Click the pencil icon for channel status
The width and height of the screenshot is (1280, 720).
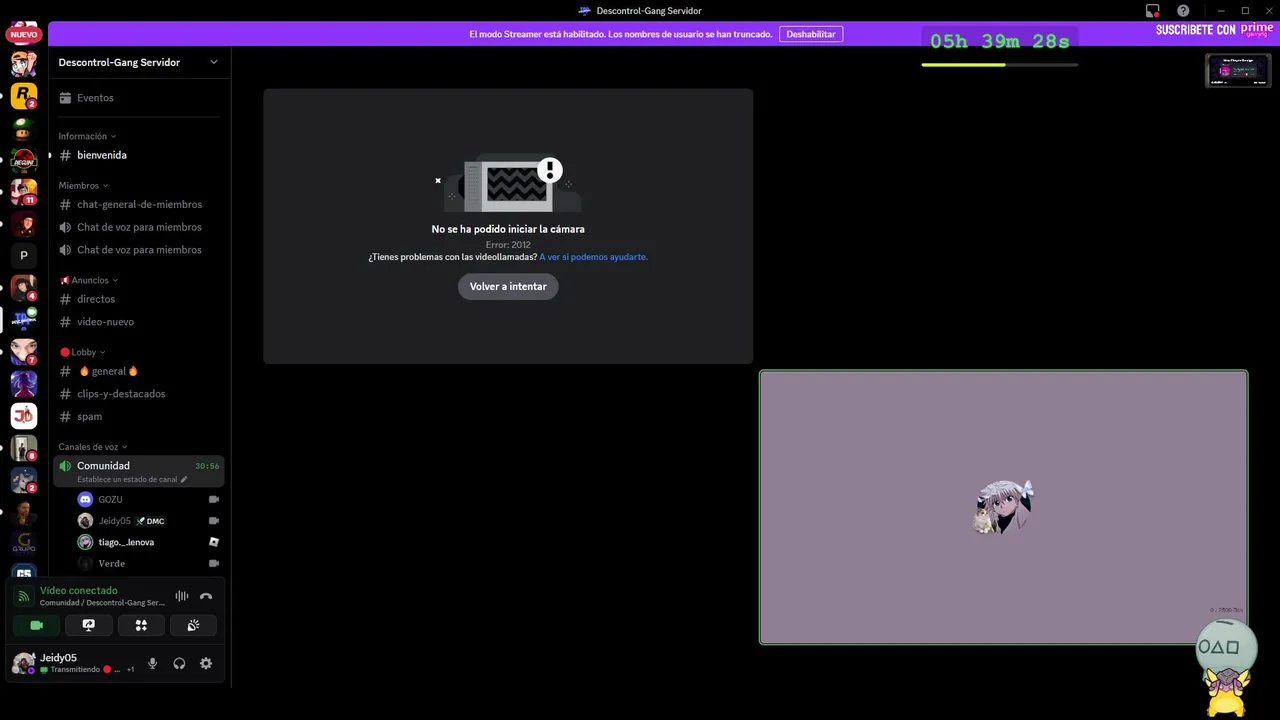(x=184, y=479)
